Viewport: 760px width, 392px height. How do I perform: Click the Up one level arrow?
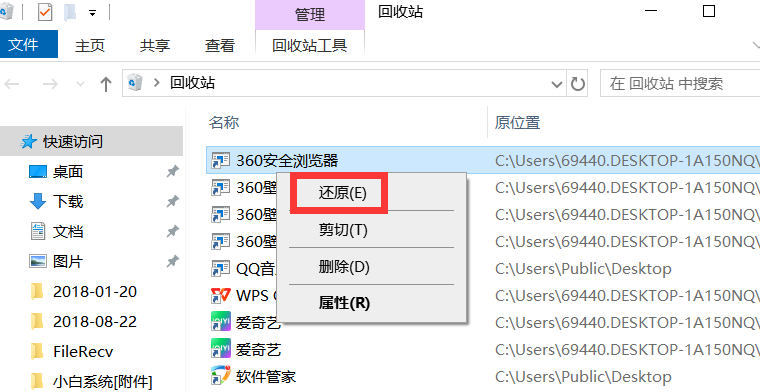point(105,84)
